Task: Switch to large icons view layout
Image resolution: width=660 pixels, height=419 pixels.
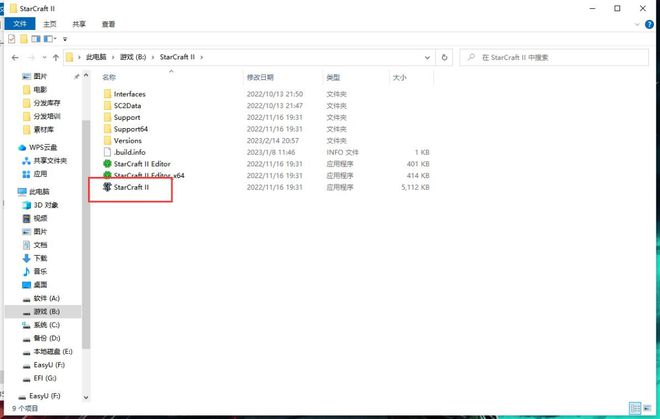Action: click(647, 408)
